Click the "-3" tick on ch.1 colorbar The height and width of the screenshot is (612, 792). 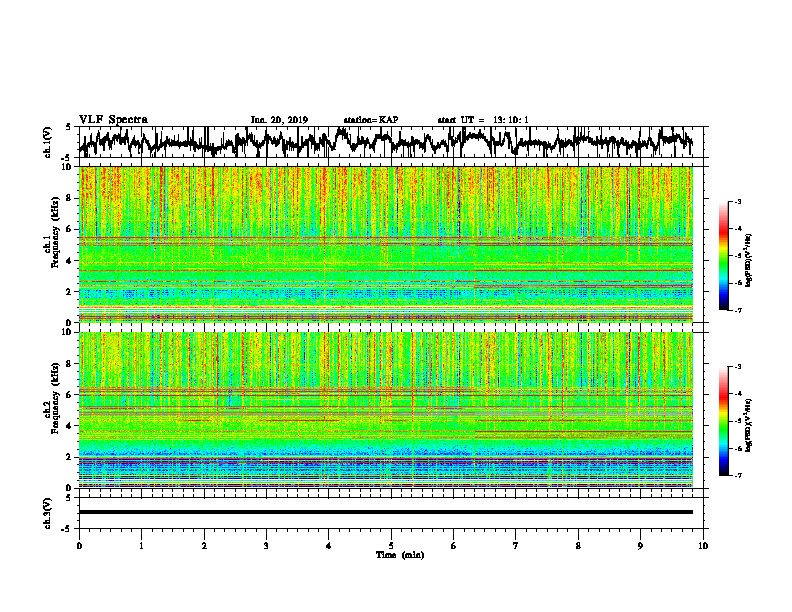pos(737,202)
